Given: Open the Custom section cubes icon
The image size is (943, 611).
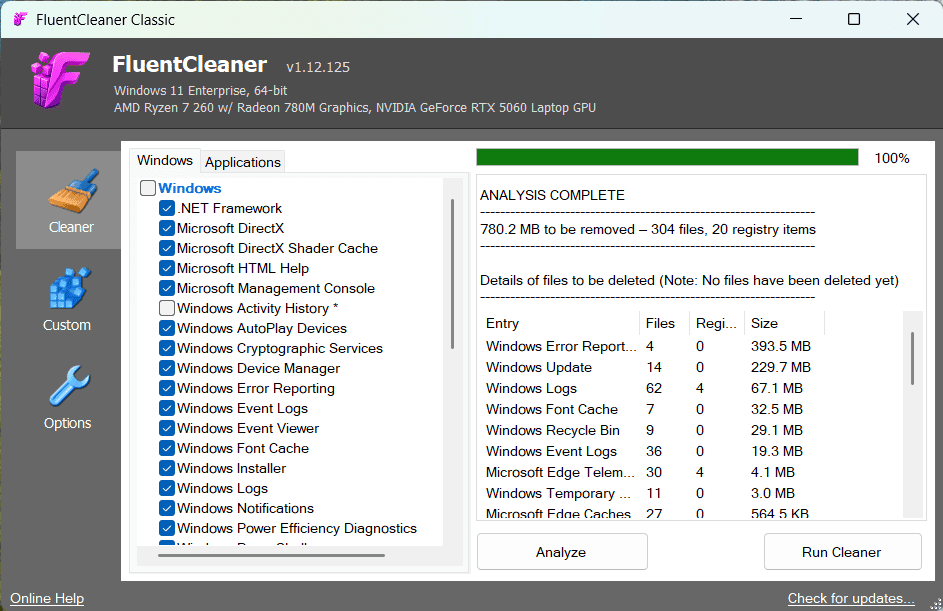Looking at the screenshot, I should click(x=70, y=288).
